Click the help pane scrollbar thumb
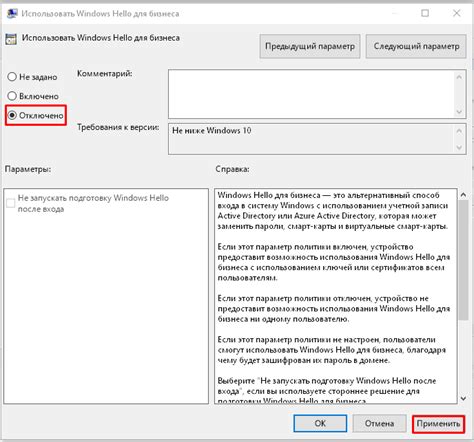The image size is (474, 442). [x=463, y=260]
